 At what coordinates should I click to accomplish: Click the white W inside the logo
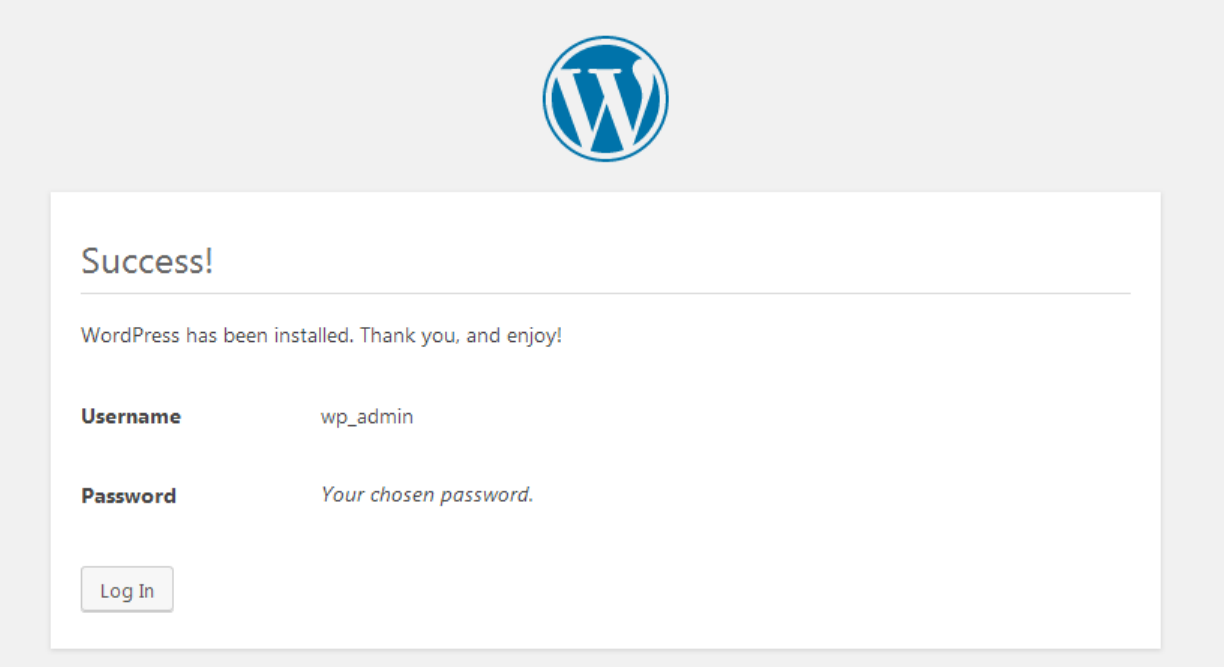[605, 101]
